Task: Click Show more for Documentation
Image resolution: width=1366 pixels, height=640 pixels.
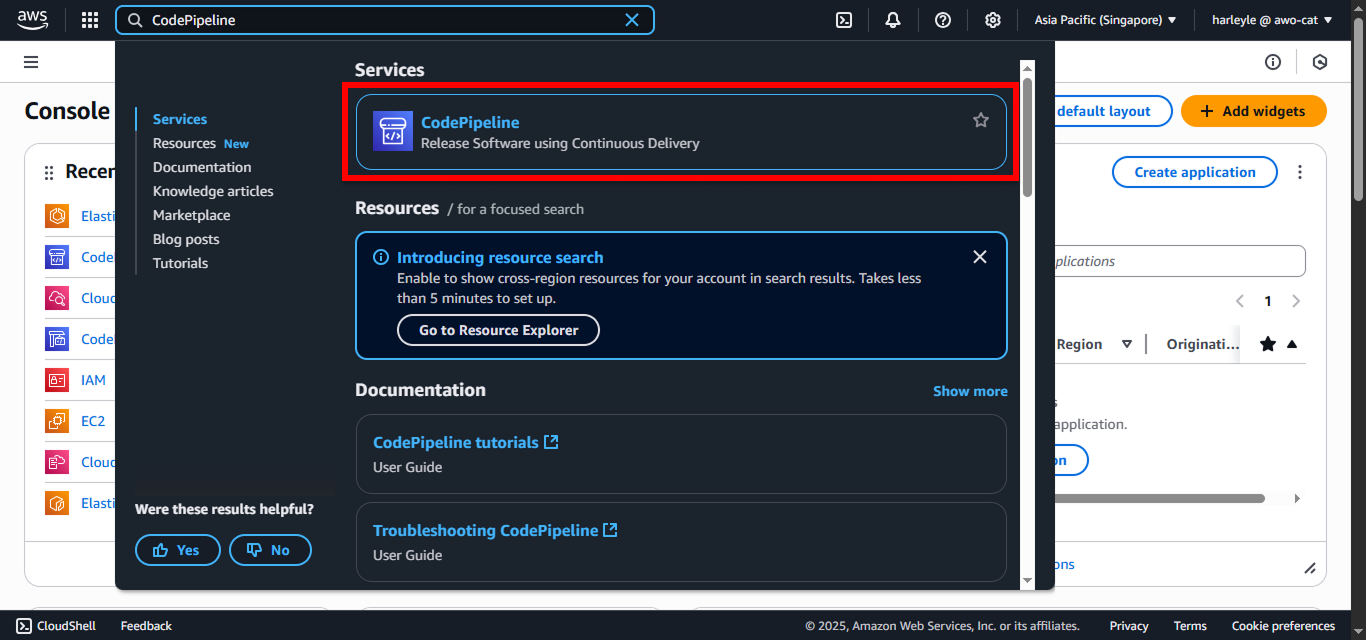Action: tap(970, 391)
